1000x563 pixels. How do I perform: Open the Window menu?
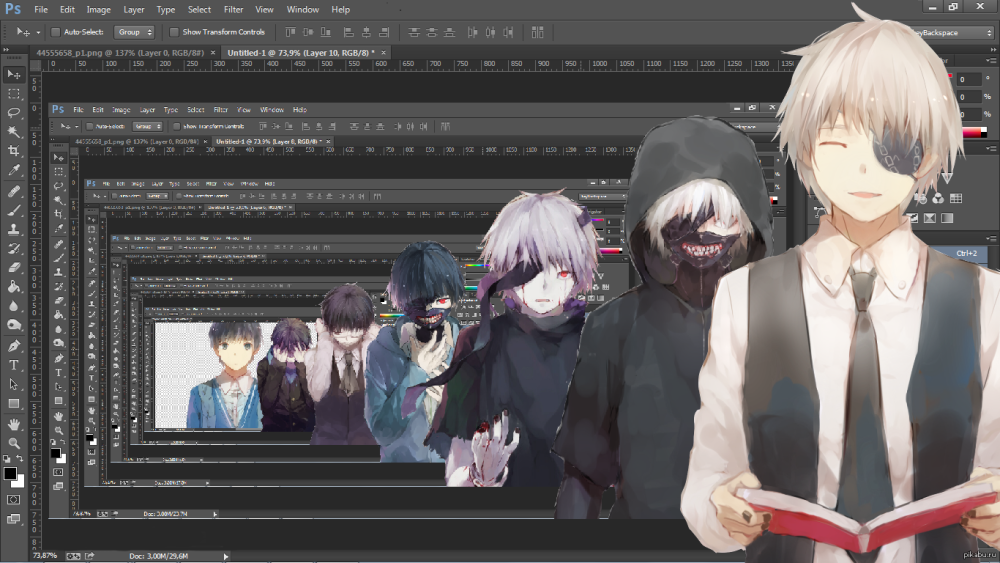coord(302,10)
